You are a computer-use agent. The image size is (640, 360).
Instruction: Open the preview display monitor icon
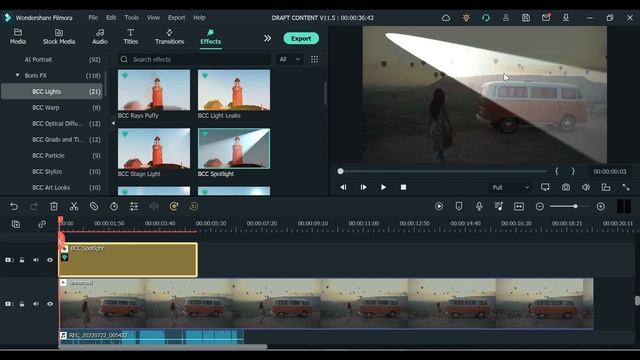[545, 187]
